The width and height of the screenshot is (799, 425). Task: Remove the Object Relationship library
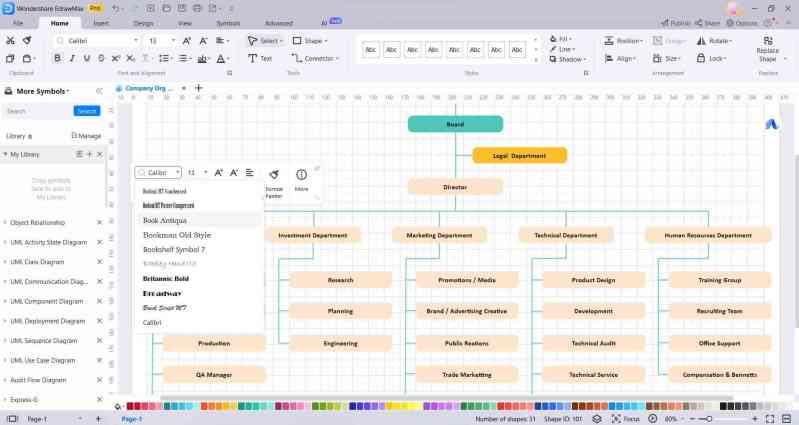point(99,223)
